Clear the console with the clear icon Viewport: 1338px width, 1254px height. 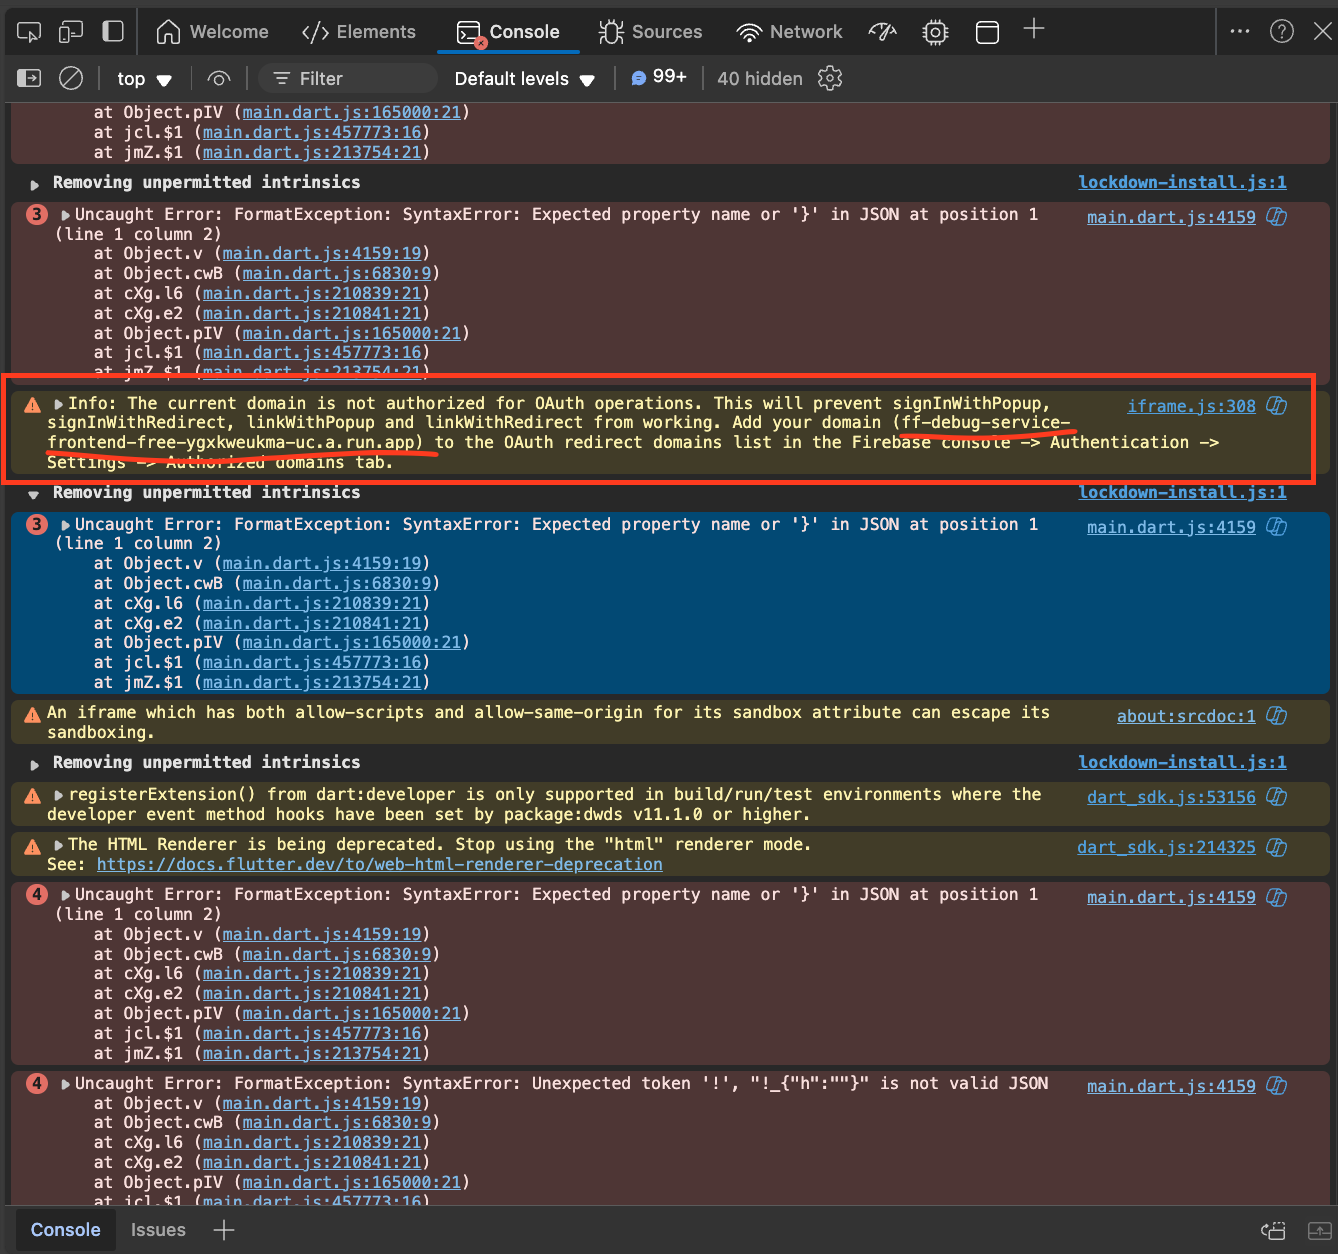69,78
